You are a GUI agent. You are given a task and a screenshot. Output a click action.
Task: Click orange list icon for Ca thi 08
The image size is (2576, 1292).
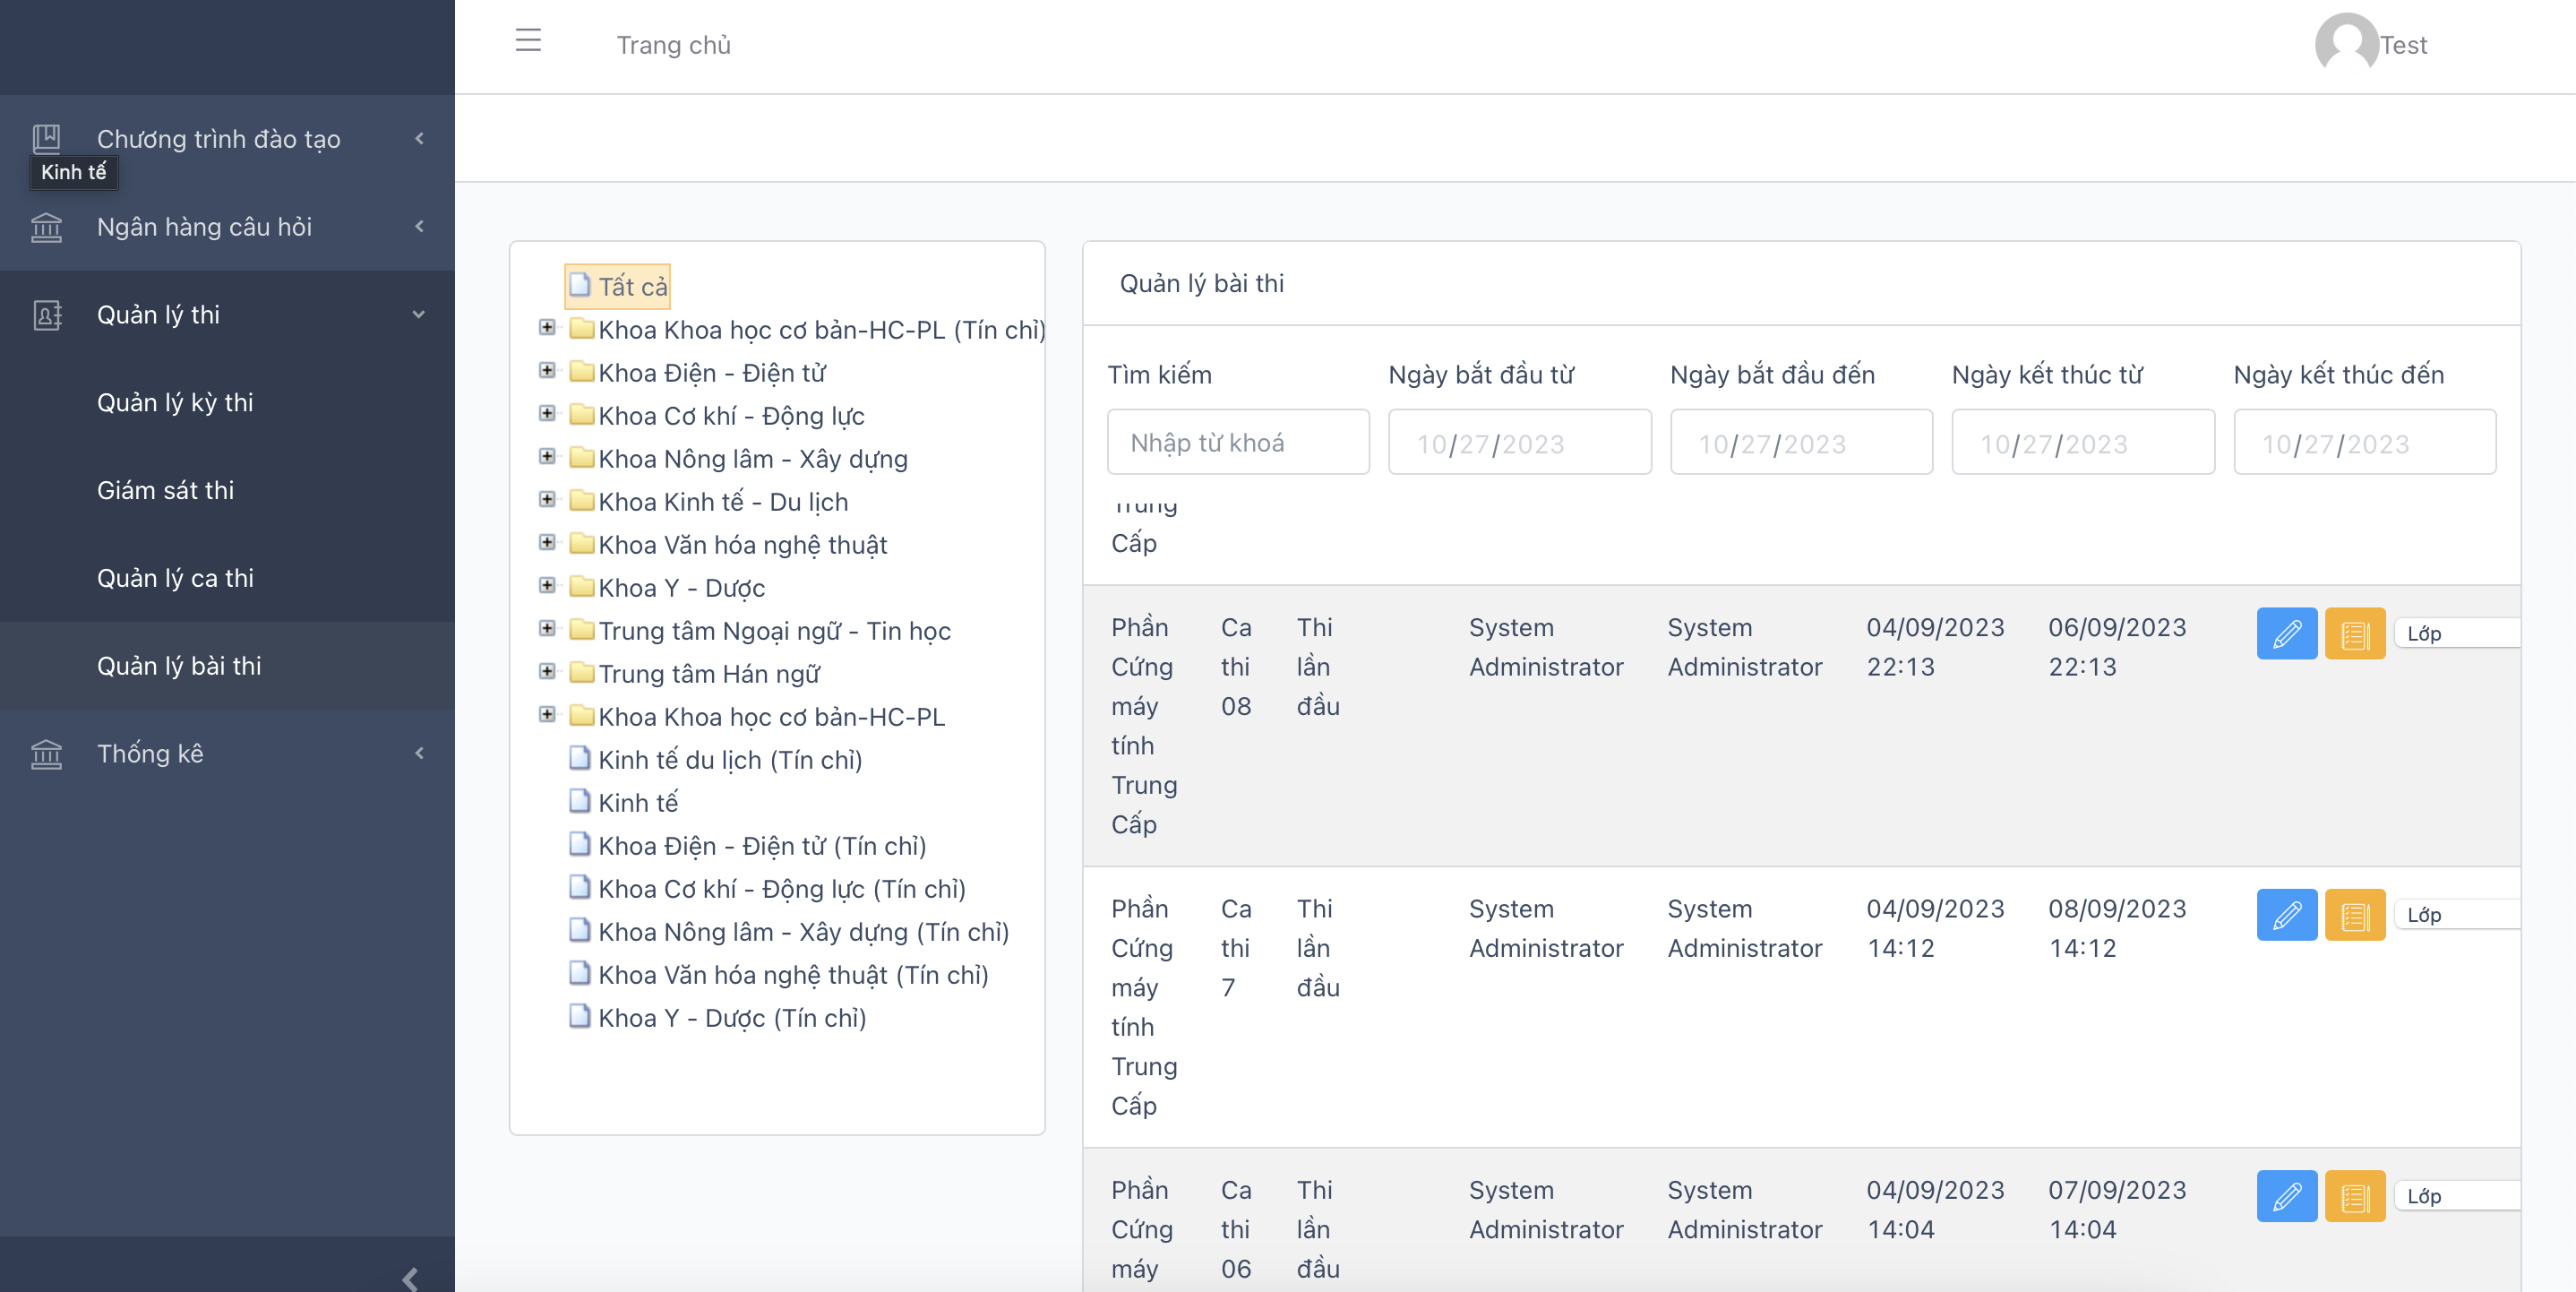[2354, 634]
